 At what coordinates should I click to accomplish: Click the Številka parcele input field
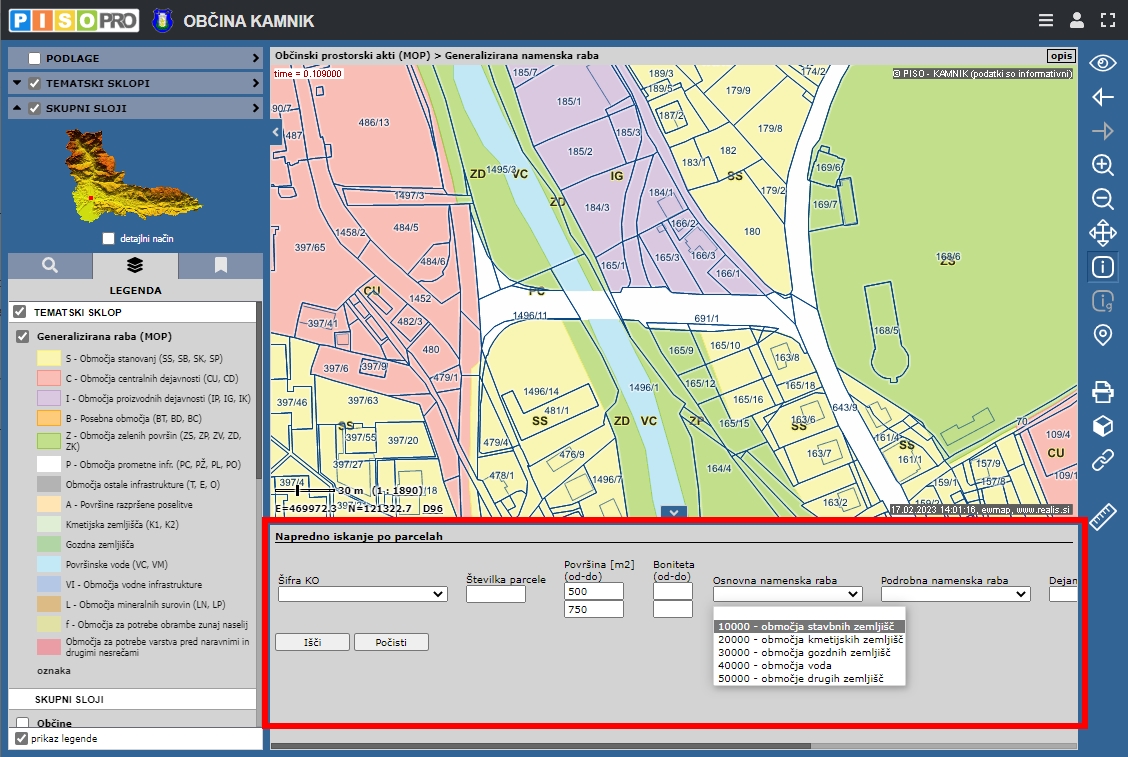click(x=496, y=594)
